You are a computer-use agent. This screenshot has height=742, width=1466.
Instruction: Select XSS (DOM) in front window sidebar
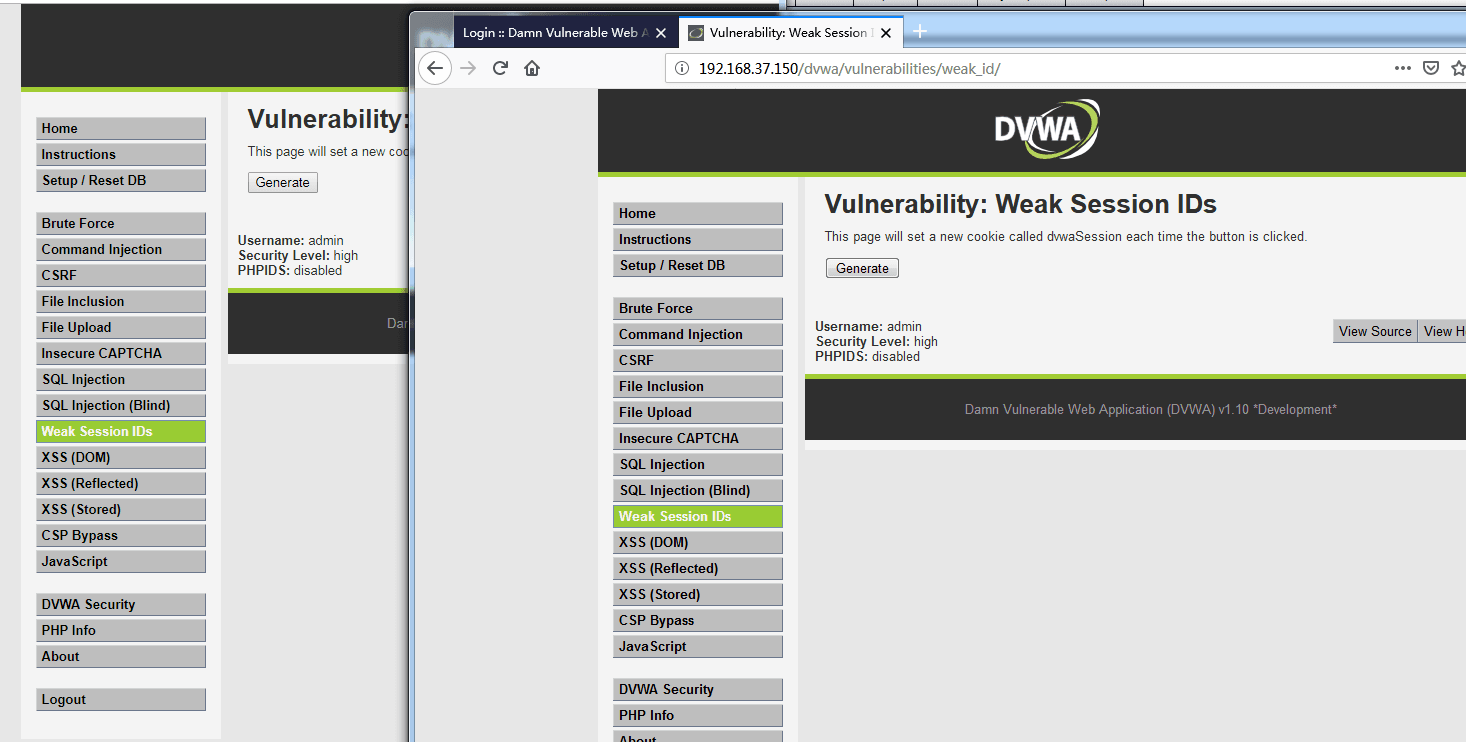(698, 542)
